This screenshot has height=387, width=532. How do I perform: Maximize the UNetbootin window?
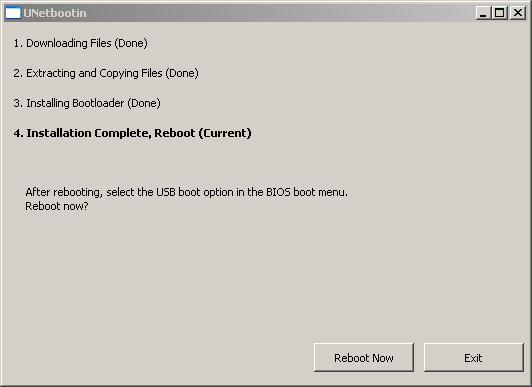499,13
